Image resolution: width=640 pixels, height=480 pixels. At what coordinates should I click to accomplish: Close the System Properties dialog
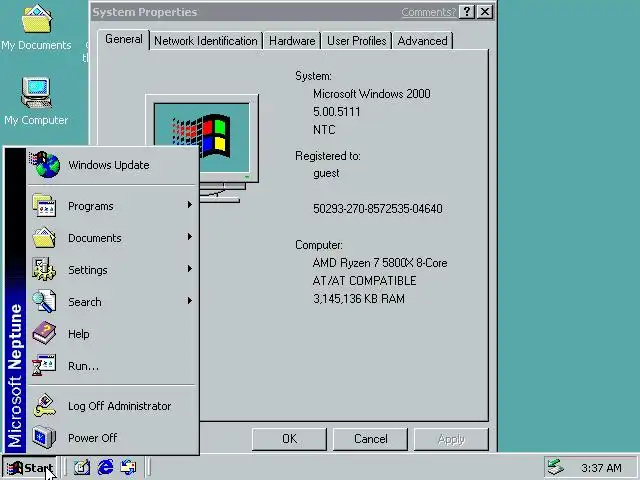tap(485, 12)
